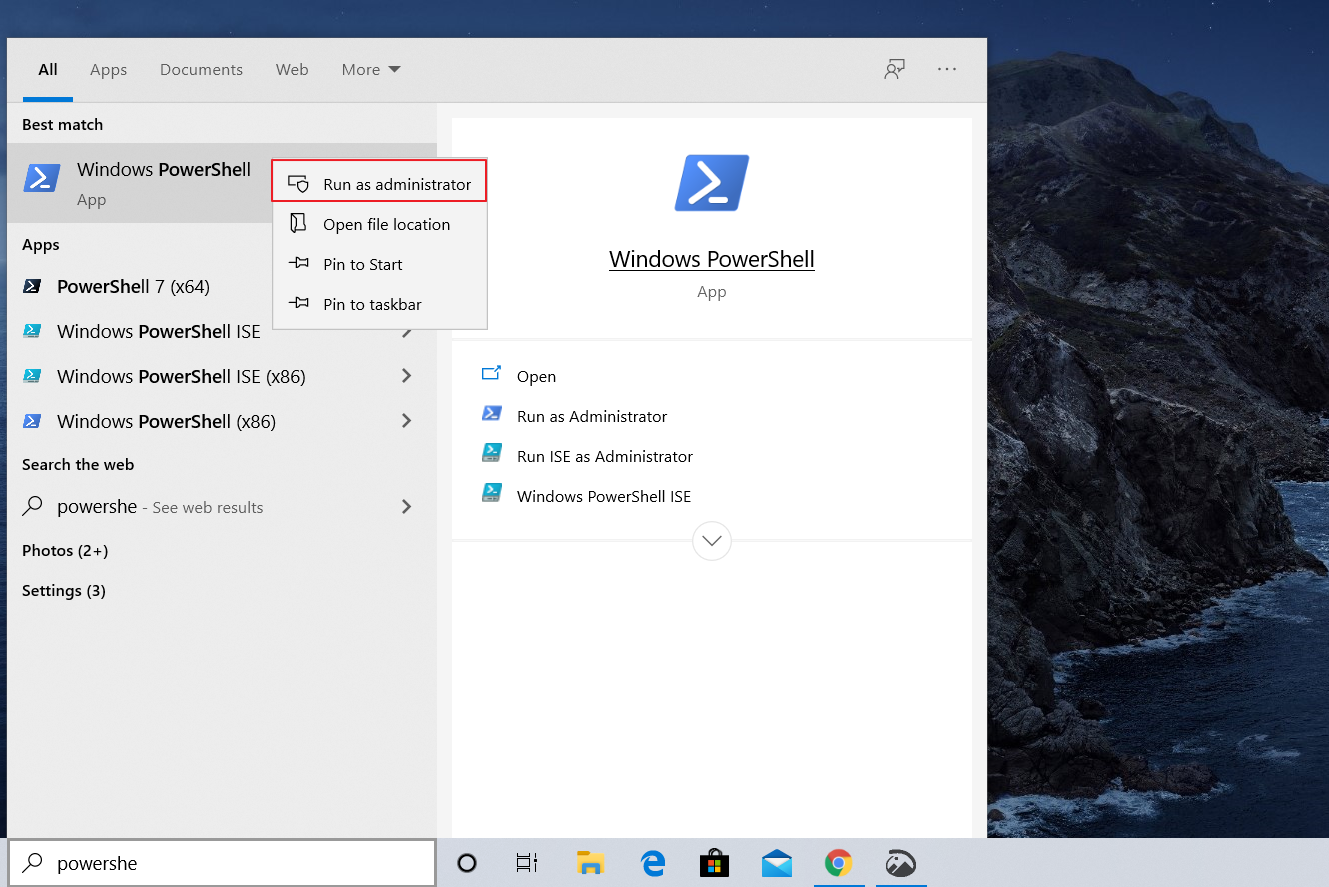Screen dimensions: 1329x887
Task: Launch Google Chrome from taskbar
Action: pos(838,863)
